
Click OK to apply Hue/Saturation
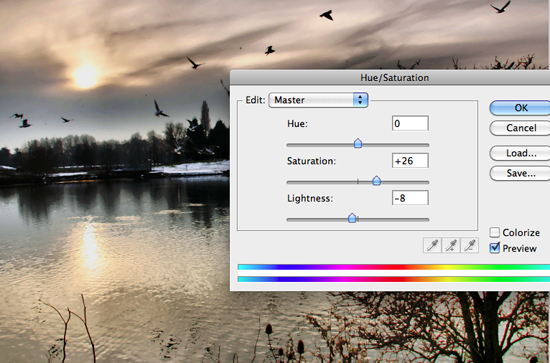point(520,108)
